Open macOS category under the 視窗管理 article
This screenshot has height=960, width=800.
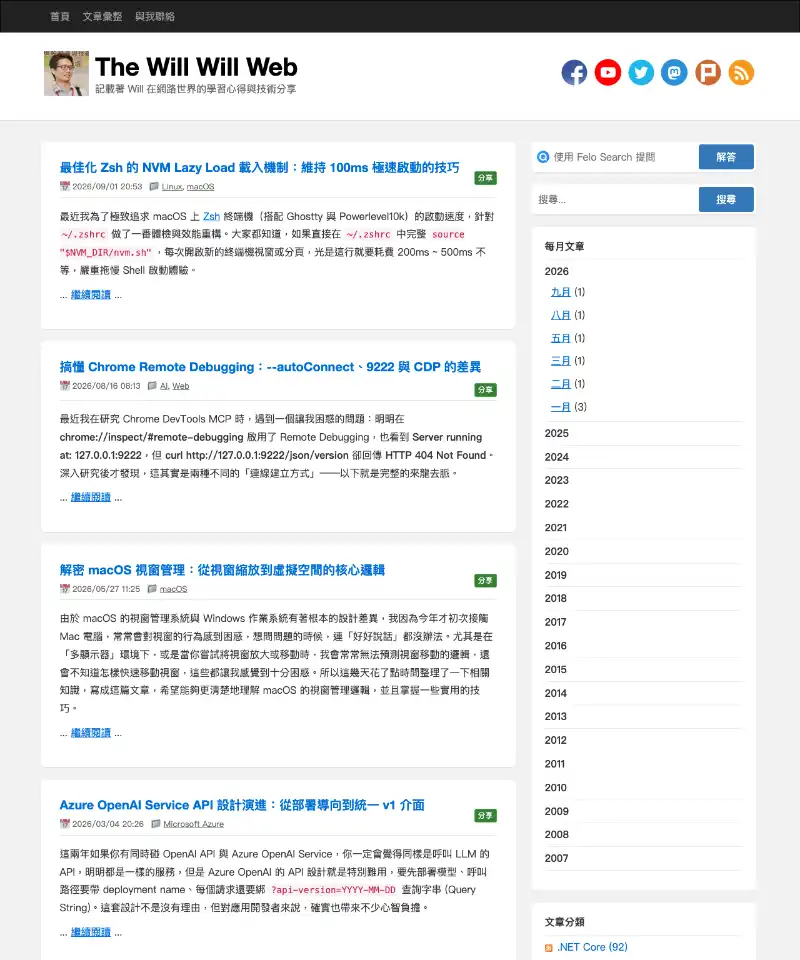(173, 589)
